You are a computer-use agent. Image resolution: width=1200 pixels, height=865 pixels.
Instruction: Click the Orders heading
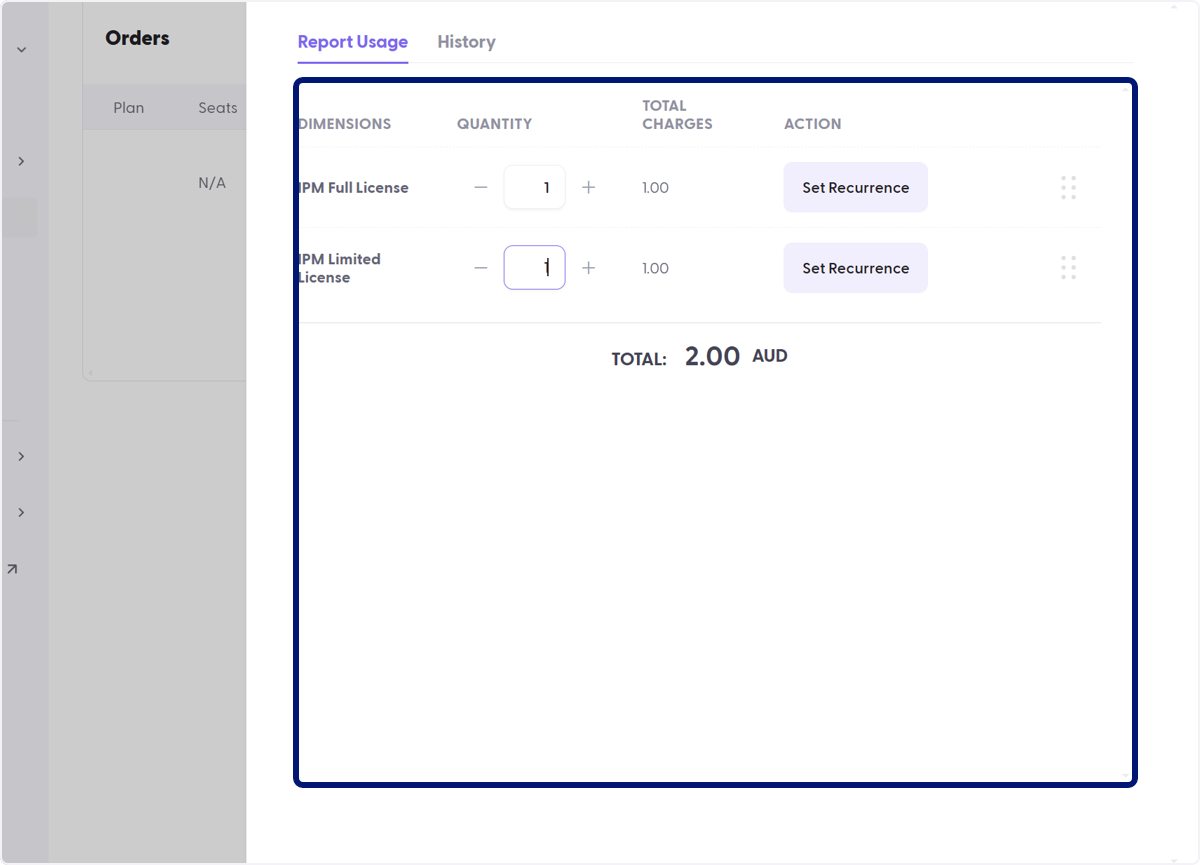click(x=137, y=38)
